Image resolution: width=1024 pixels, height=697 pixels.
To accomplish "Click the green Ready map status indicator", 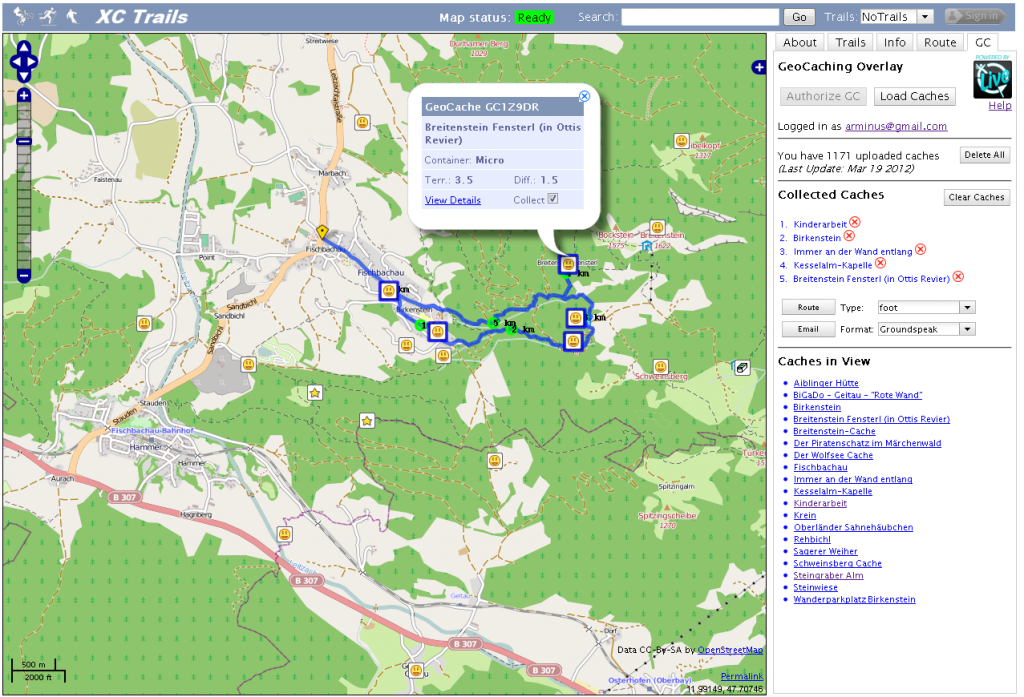I will click(534, 18).
